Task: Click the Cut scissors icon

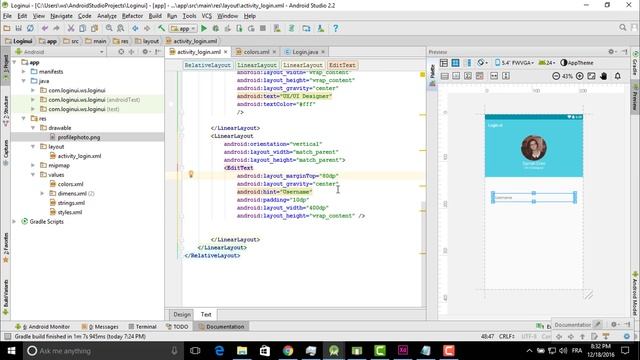Action: tap(71, 28)
